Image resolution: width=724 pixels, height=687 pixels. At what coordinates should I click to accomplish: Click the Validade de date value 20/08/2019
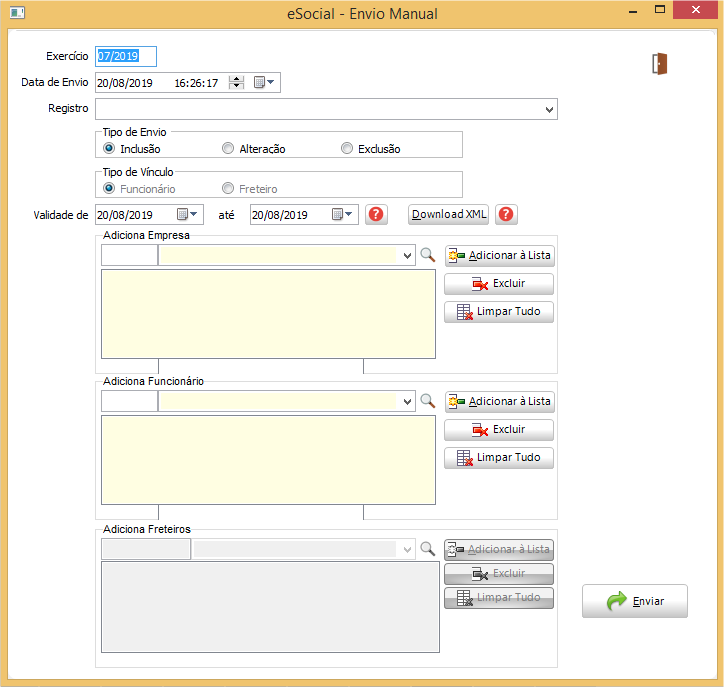point(125,215)
